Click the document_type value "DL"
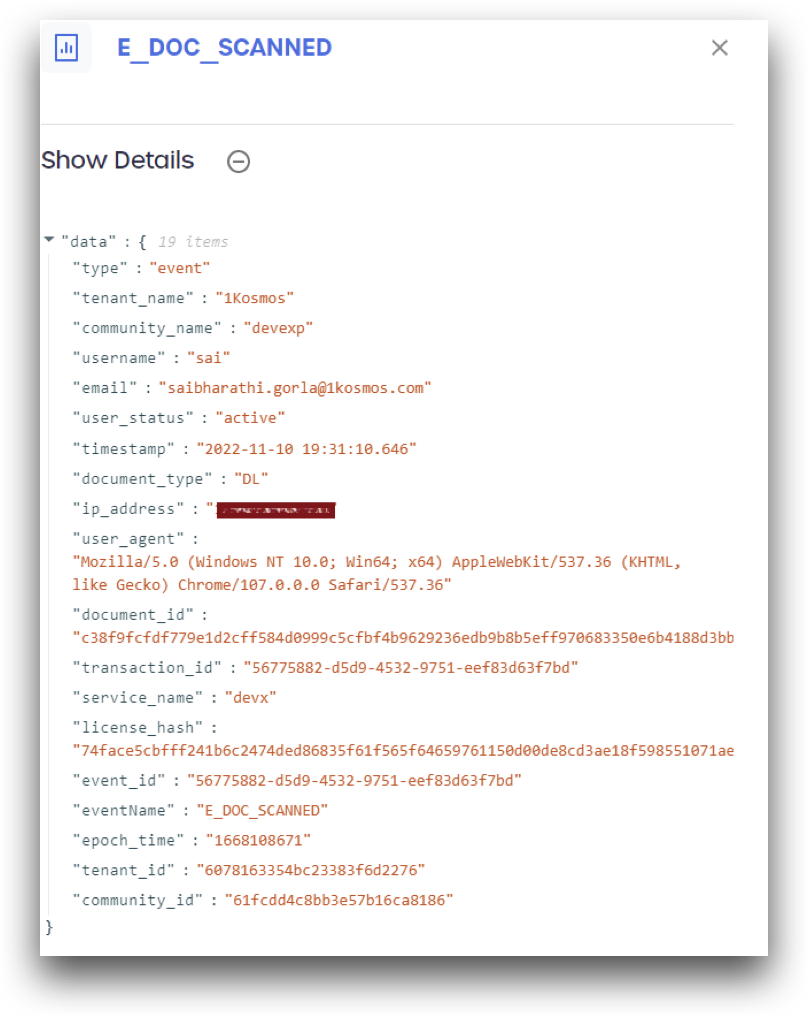Viewport: 808px width, 1016px height. tap(251, 479)
